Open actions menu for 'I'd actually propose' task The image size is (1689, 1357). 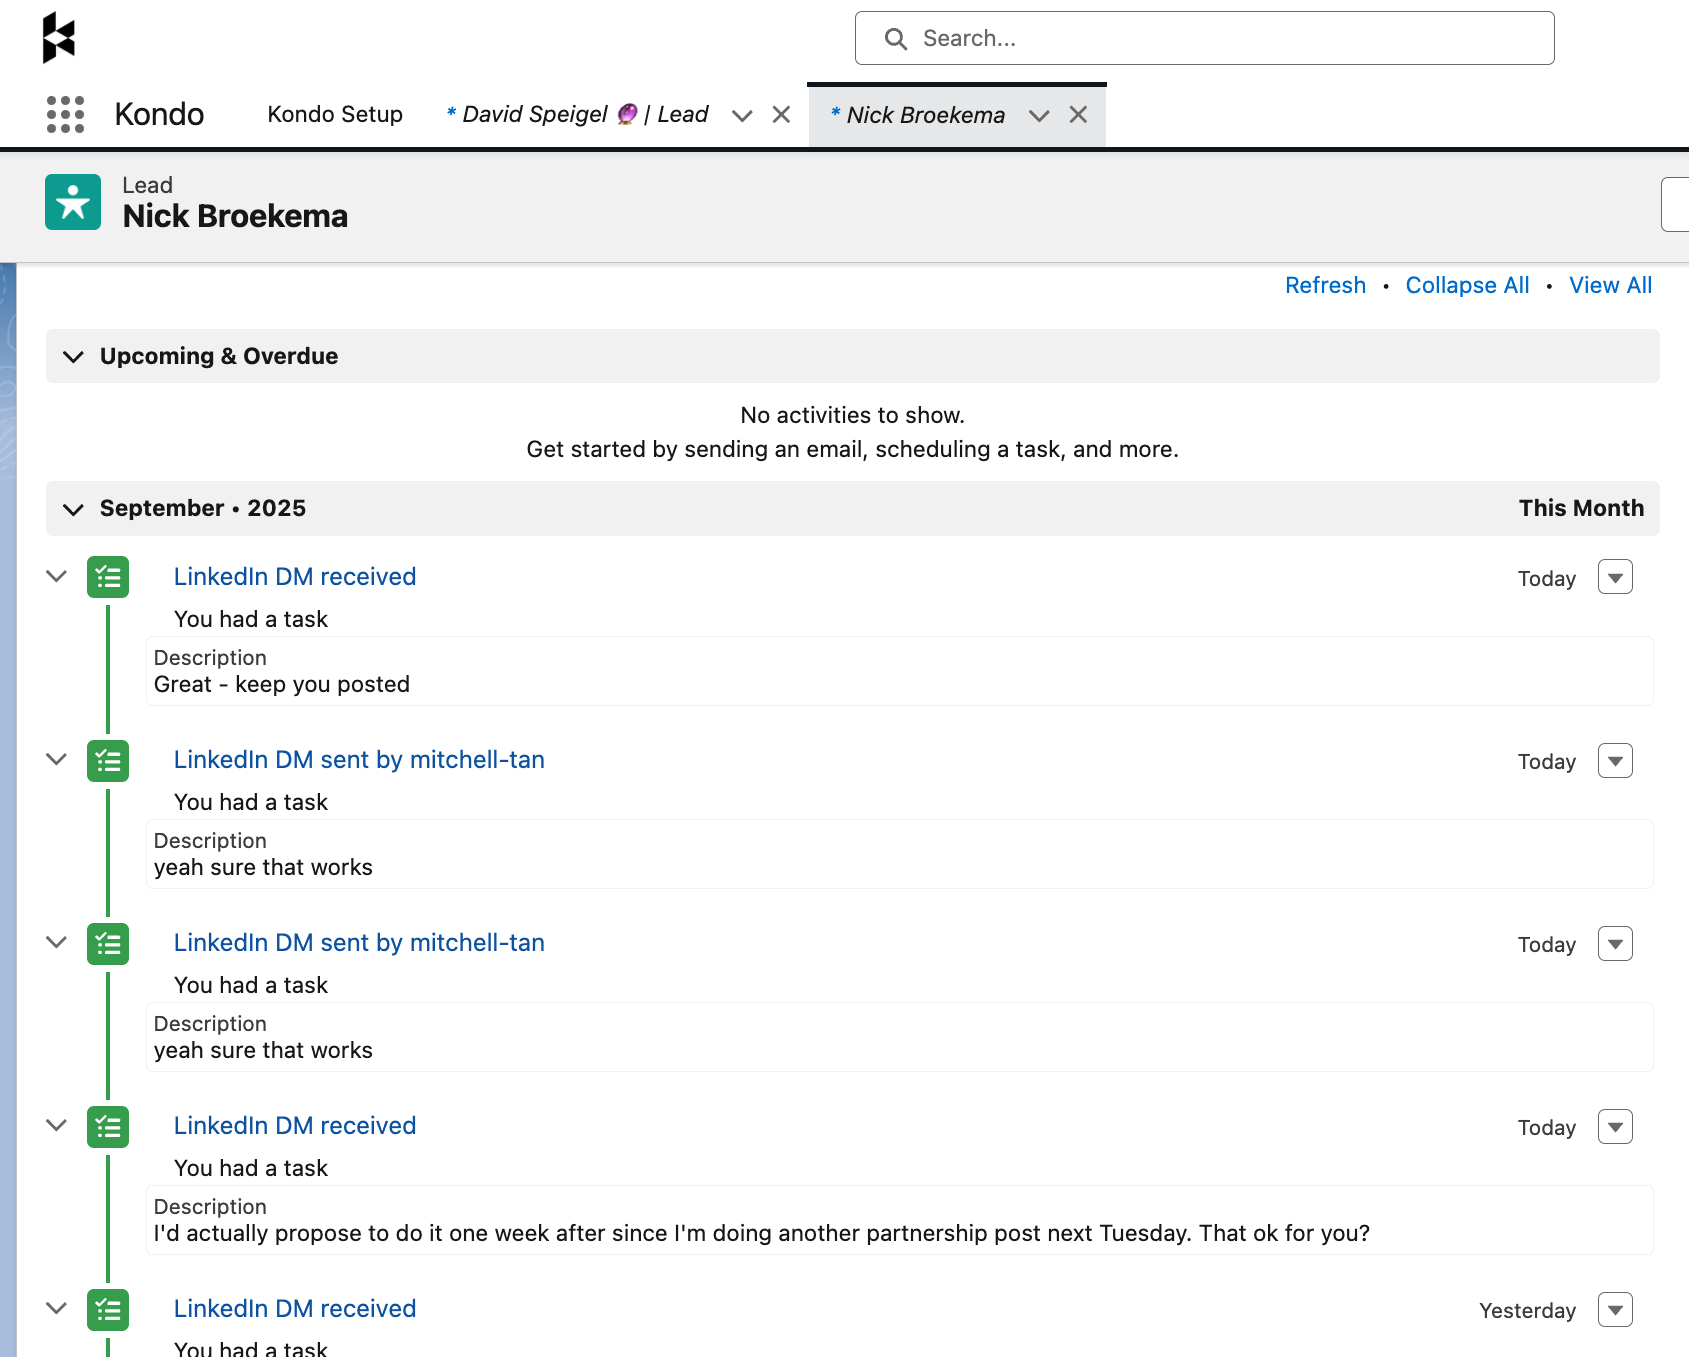pyautogui.click(x=1615, y=1127)
